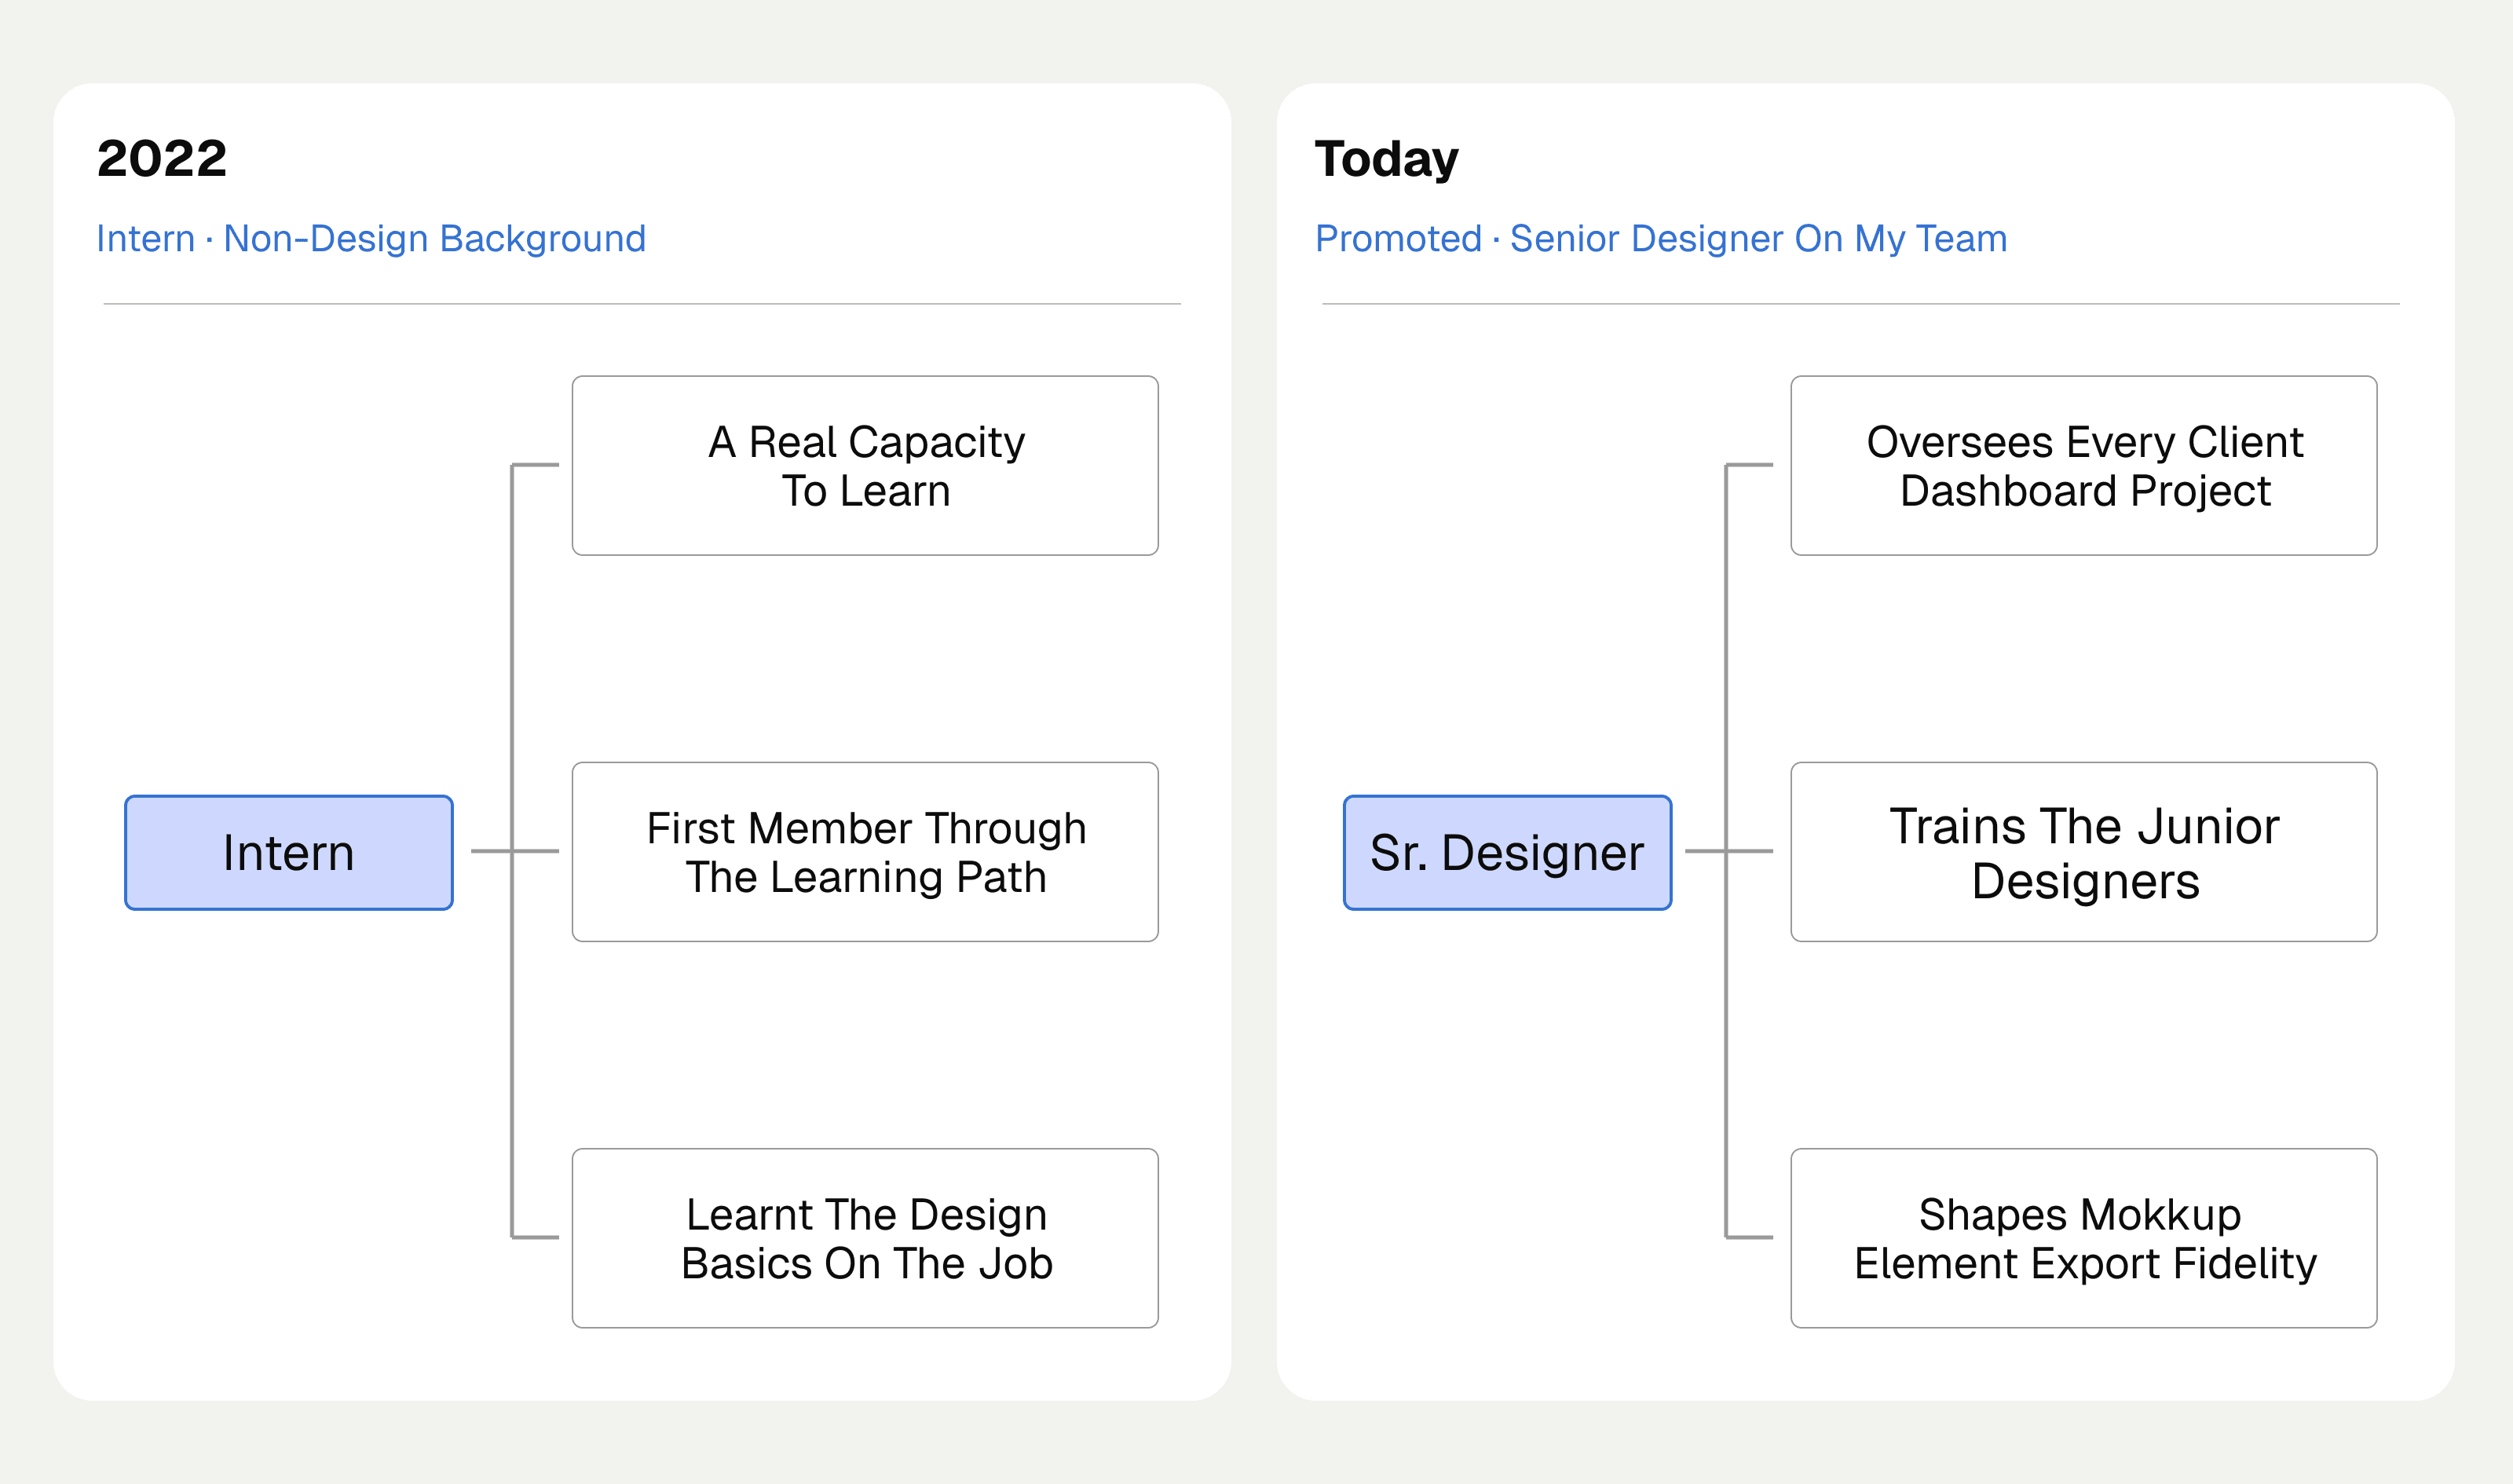
Task: Click 'Promoted · Senior Designer On My Team' subtitle
Action: click(x=1661, y=239)
